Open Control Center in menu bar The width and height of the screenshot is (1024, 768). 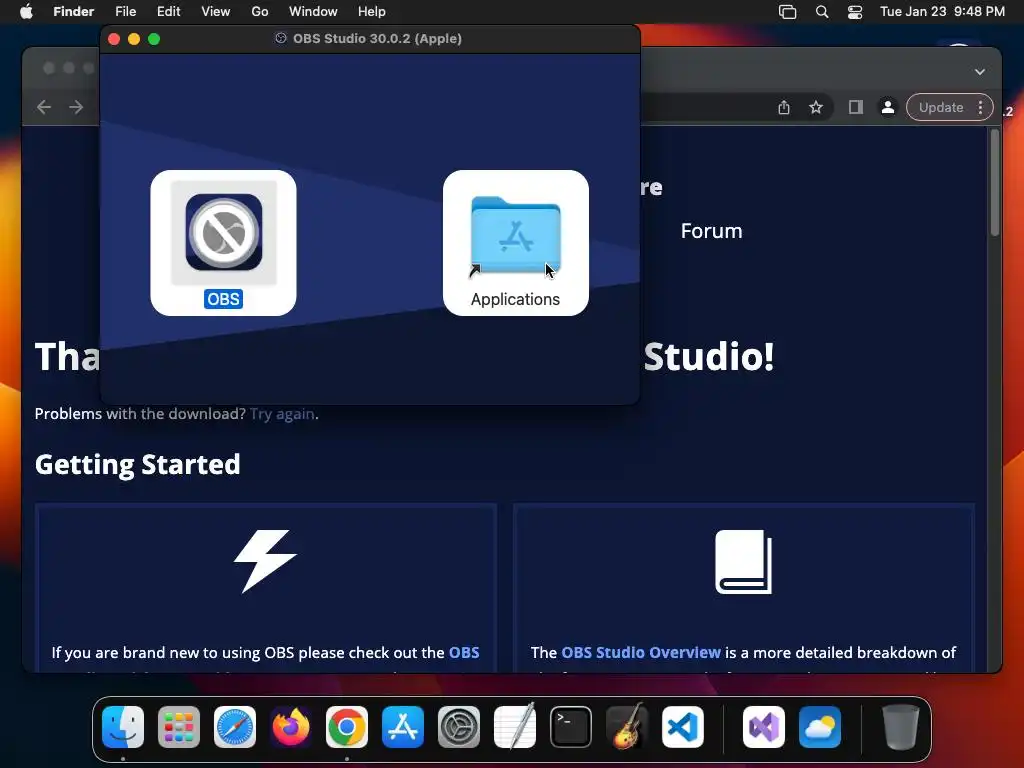pos(855,12)
